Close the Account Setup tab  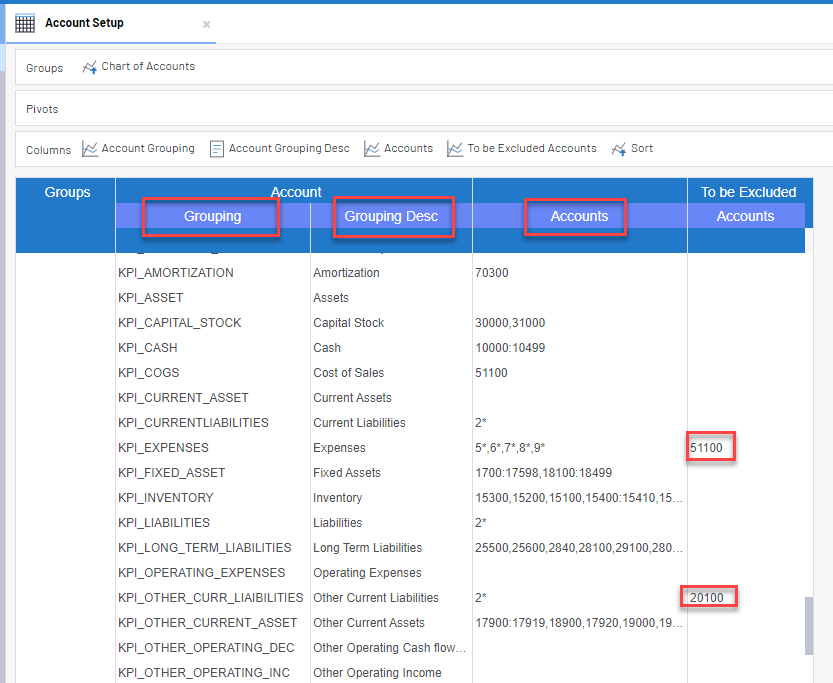[206, 25]
